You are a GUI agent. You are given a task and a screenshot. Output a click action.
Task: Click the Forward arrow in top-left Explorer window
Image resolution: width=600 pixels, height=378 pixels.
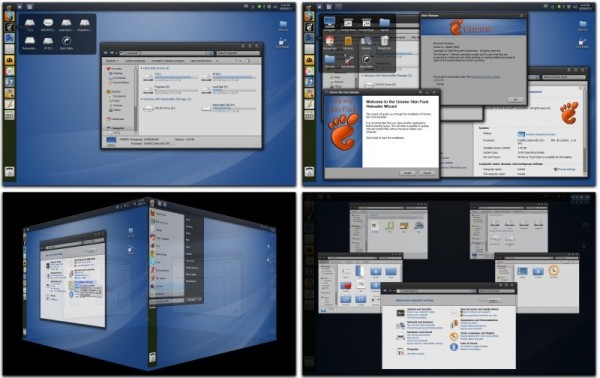112,53
